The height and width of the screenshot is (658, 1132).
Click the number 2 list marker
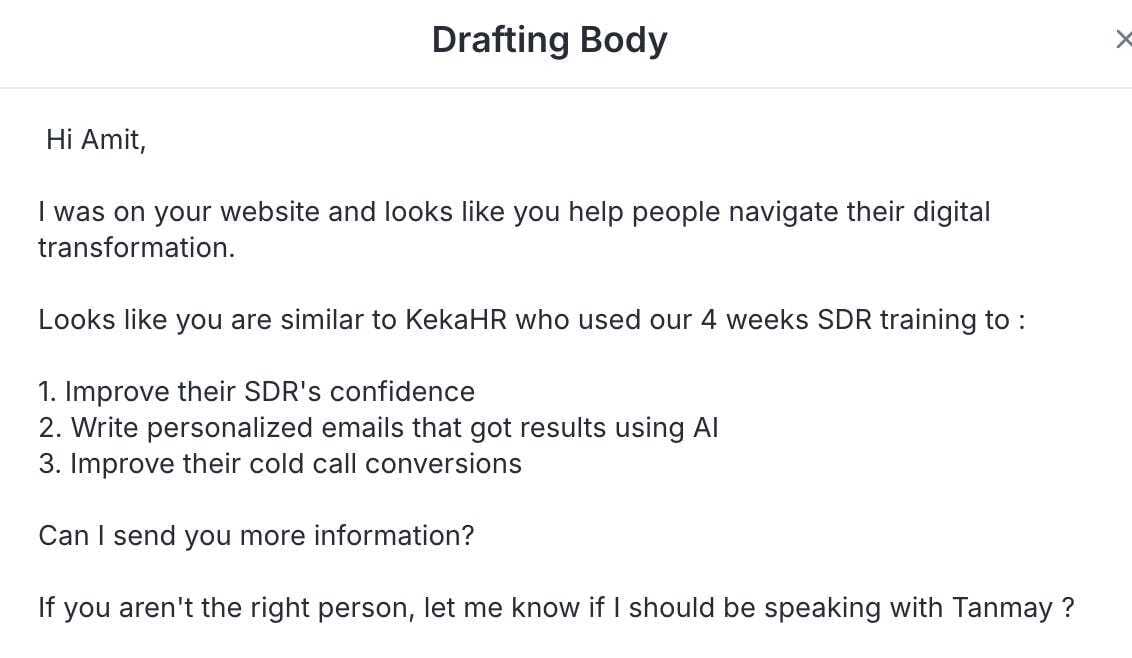pyautogui.click(x=50, y=428)
